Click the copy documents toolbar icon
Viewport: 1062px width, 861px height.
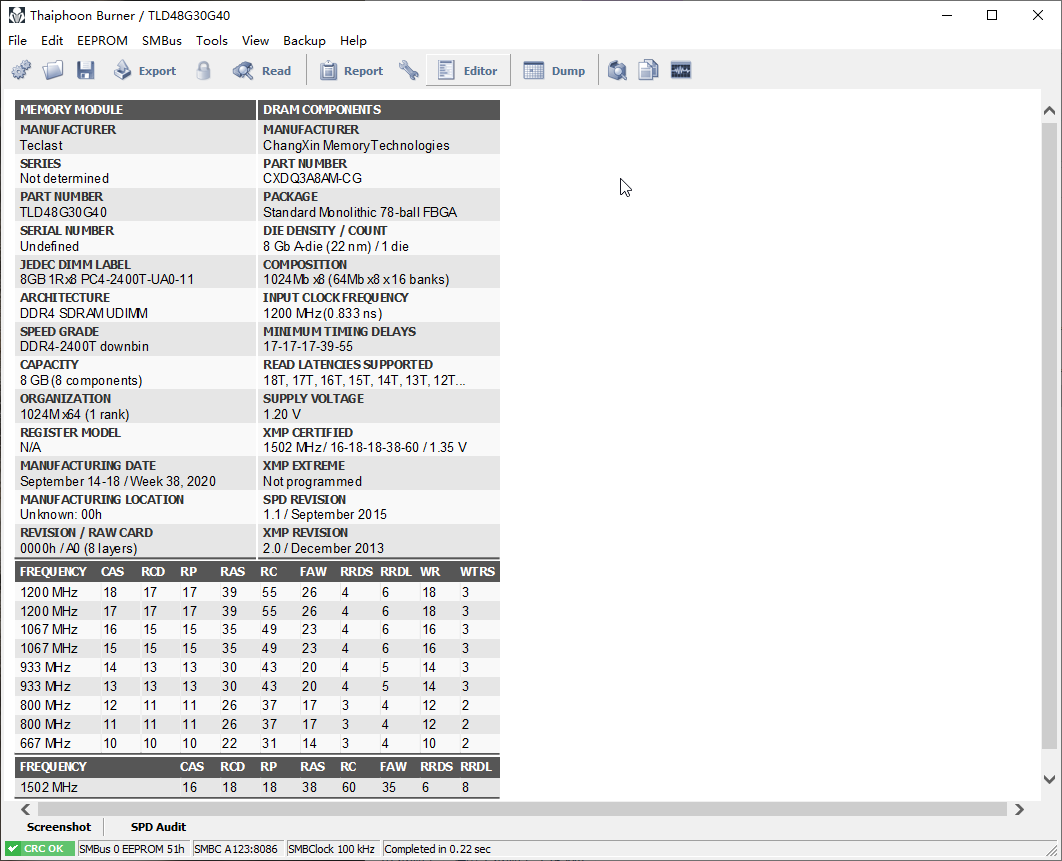click(x=649, y=71)
